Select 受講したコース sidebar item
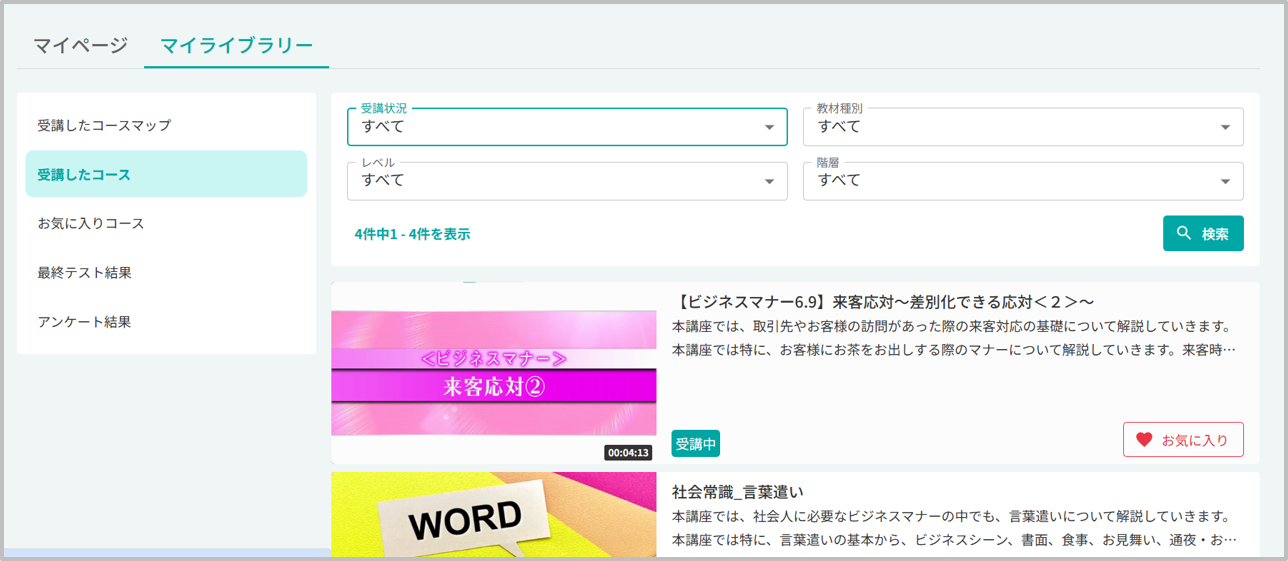 166,174
